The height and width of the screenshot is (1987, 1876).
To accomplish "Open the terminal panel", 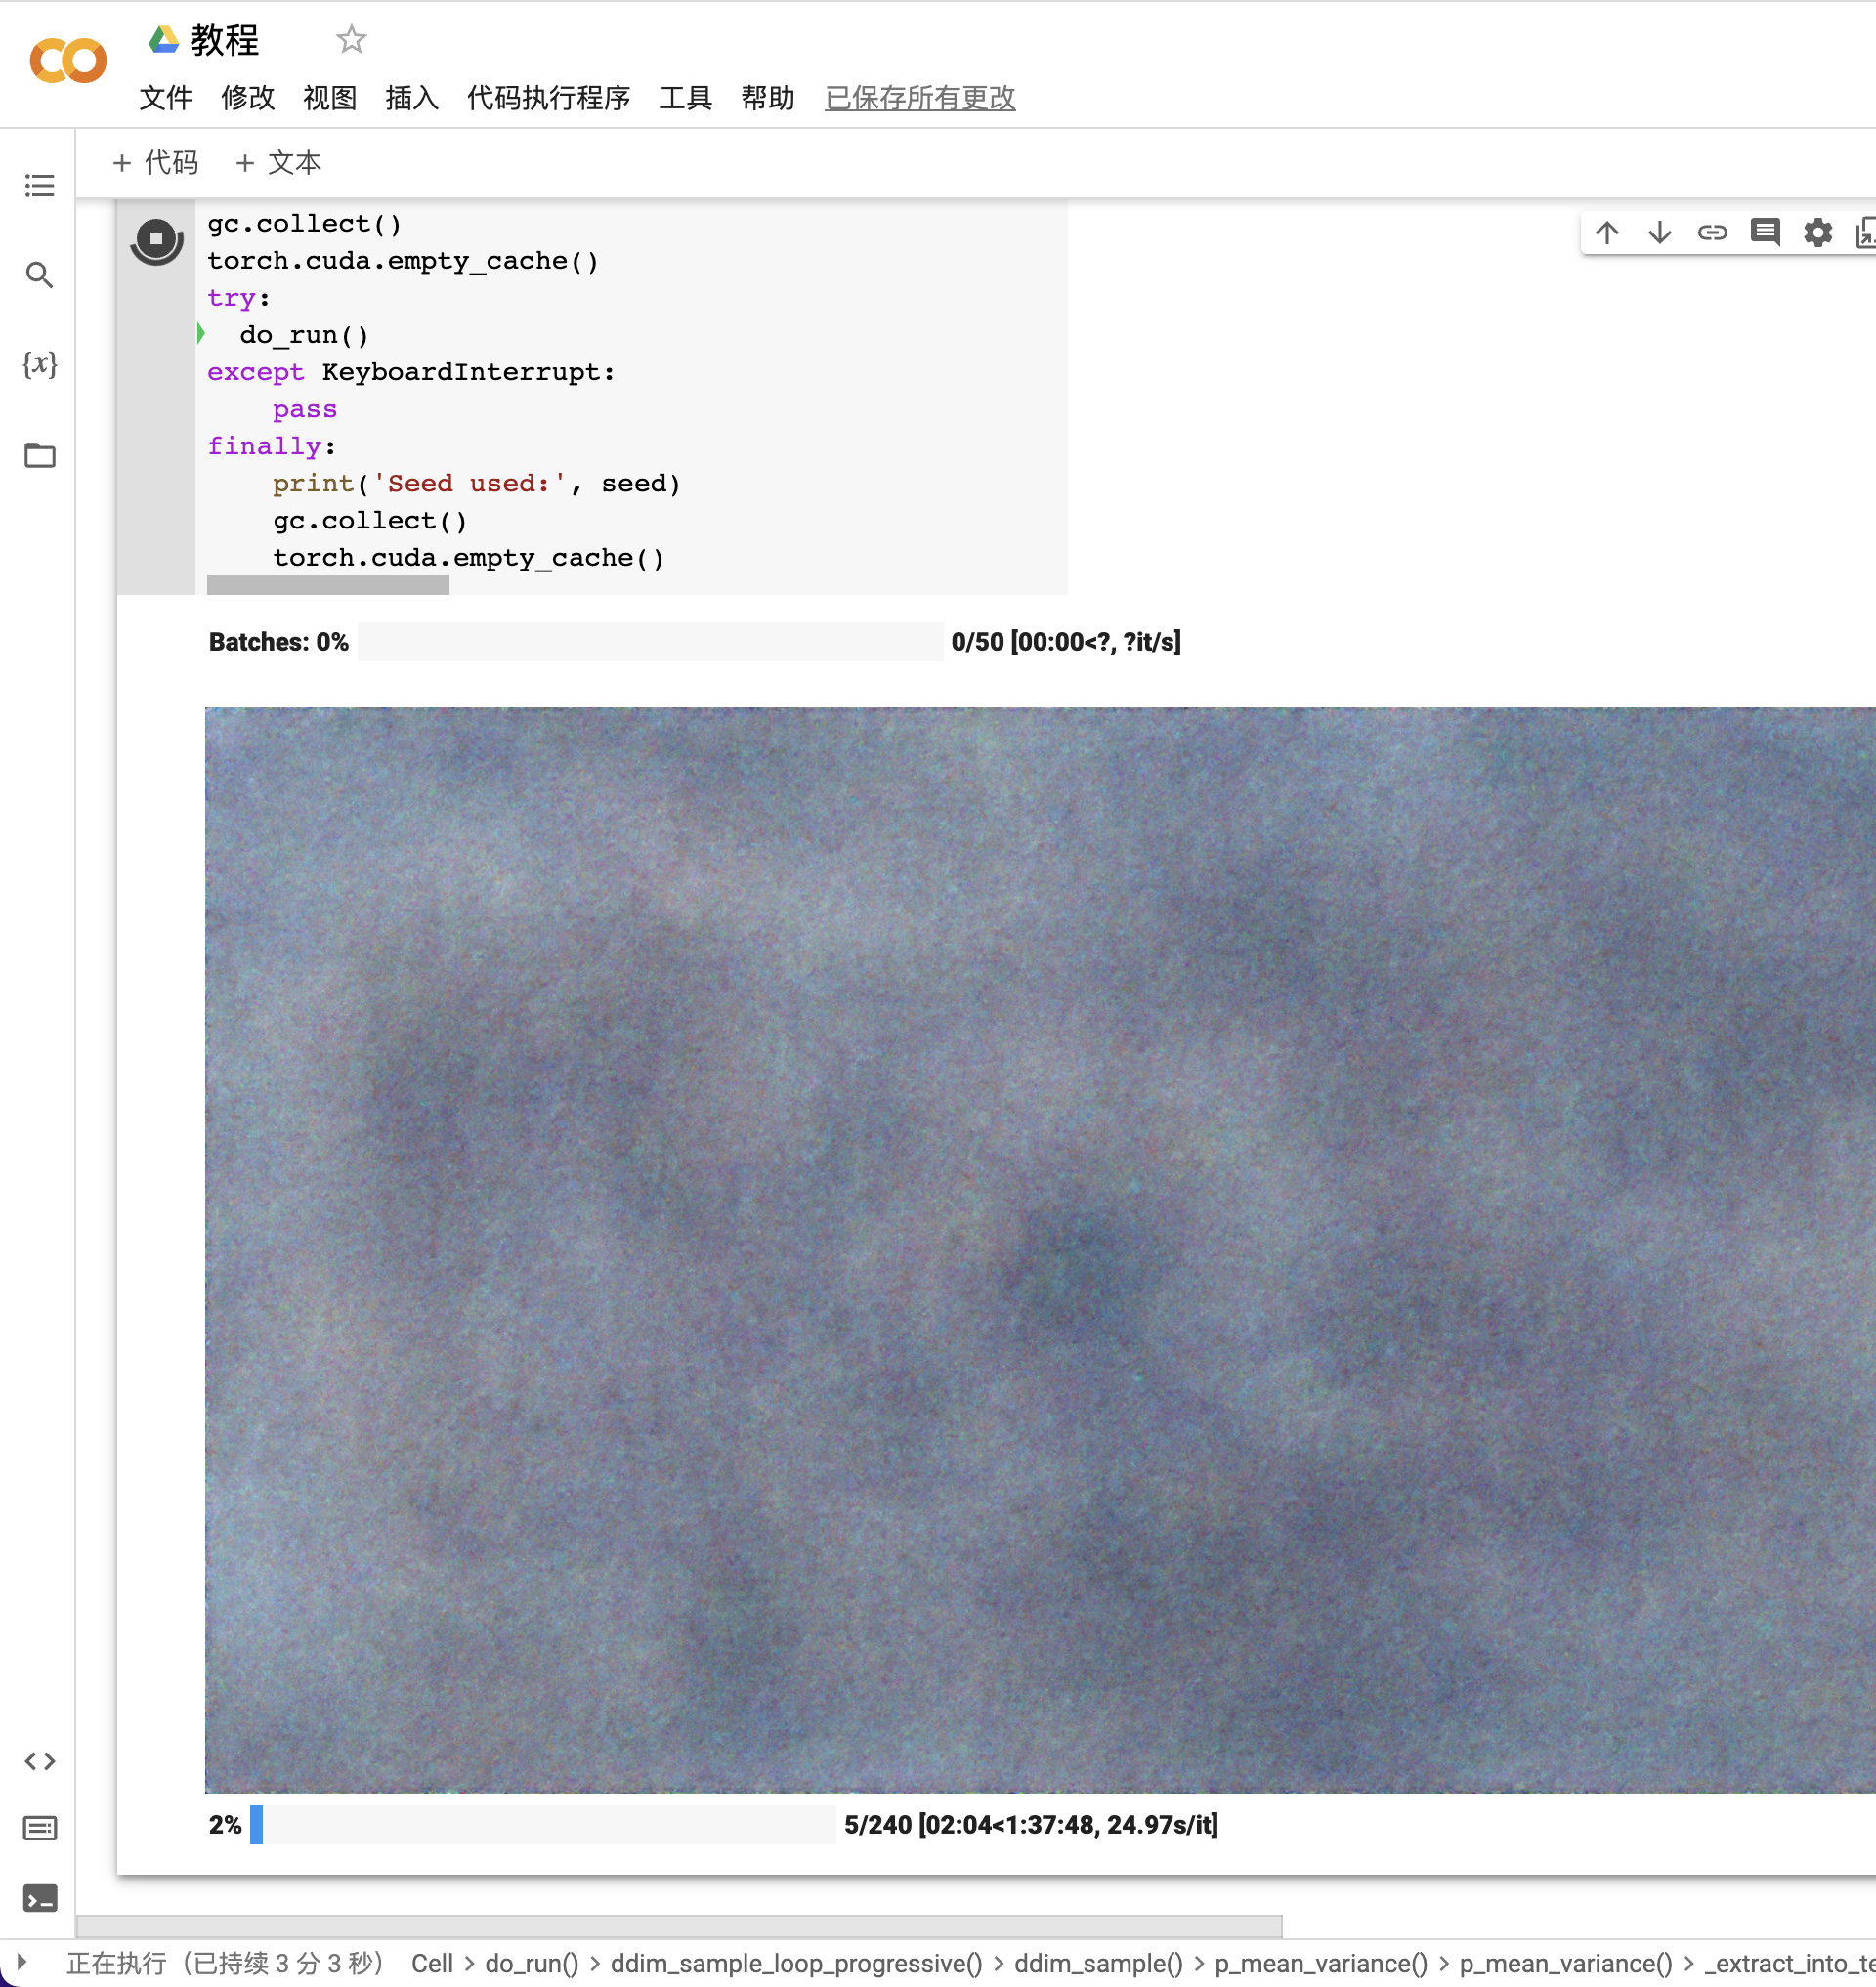I will click(x=40, y=1898).
